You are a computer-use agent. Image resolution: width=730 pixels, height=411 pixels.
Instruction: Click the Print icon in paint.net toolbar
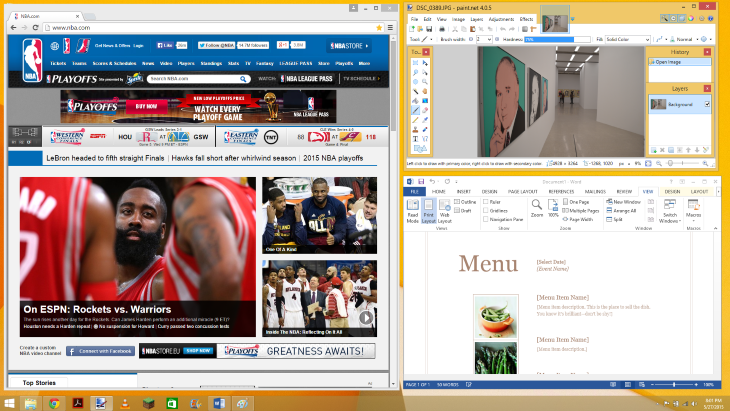click(x=442, y=29)
